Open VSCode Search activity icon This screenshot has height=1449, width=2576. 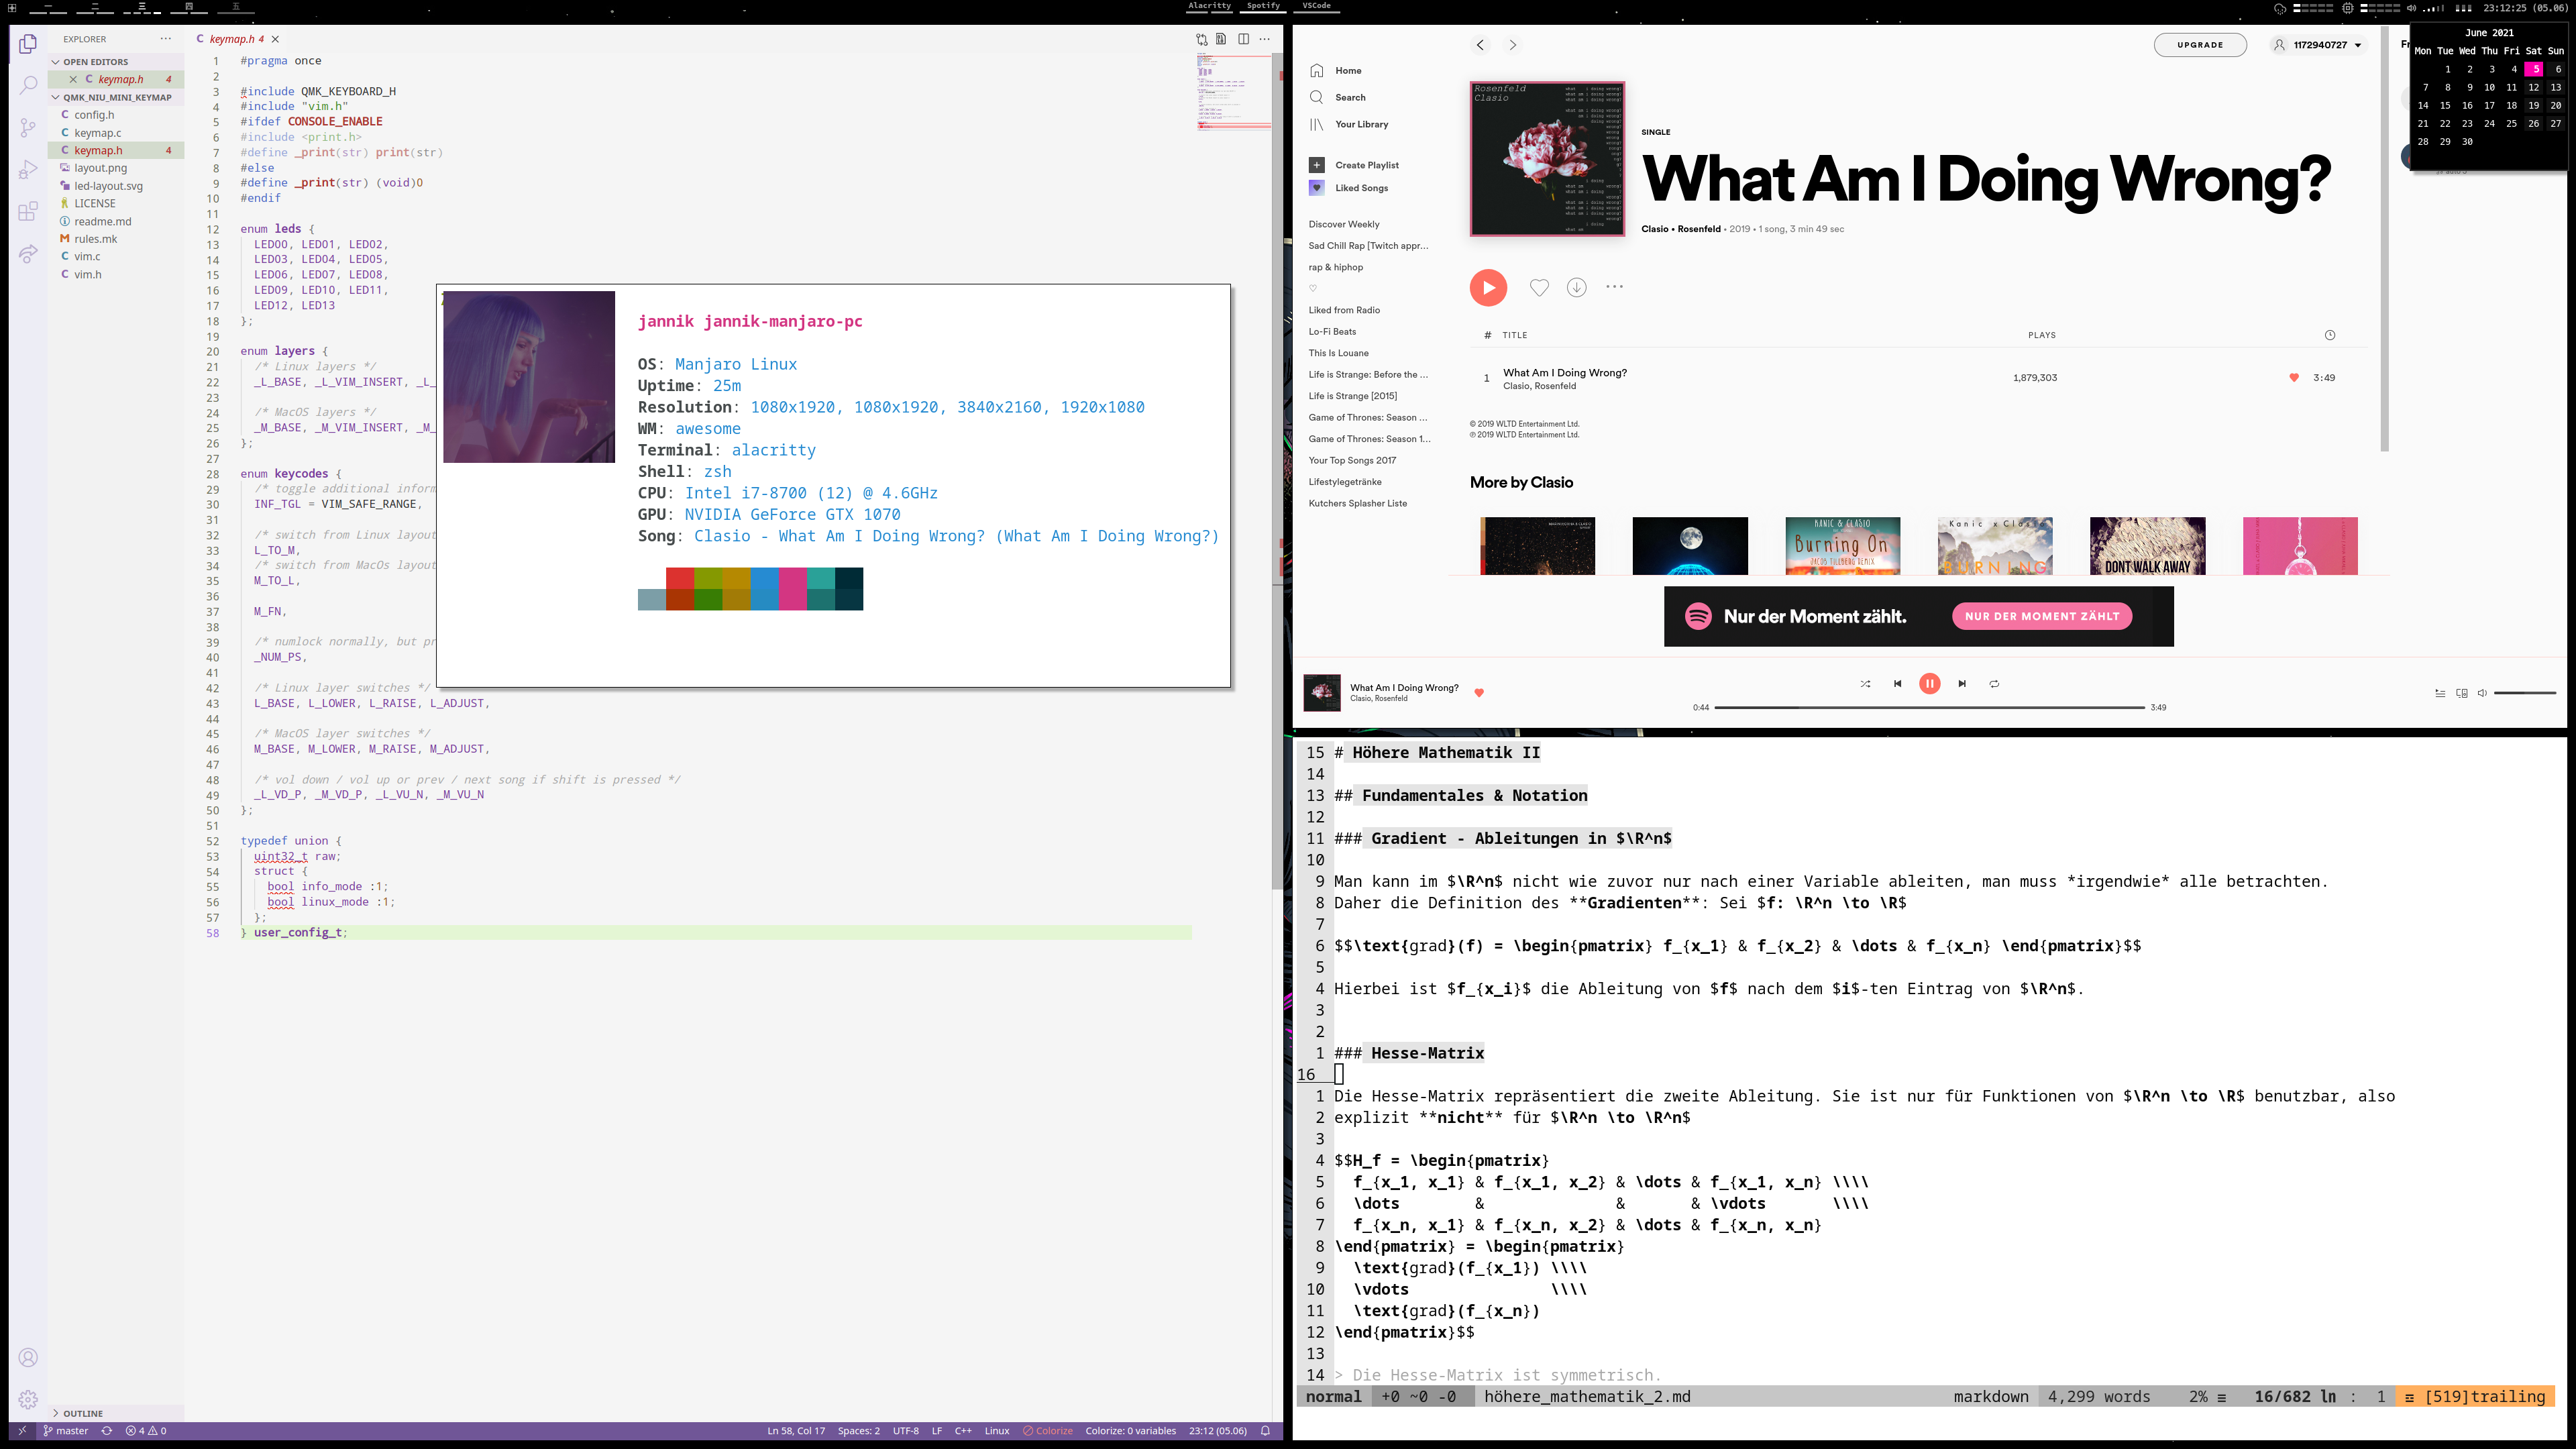(28, 86)
